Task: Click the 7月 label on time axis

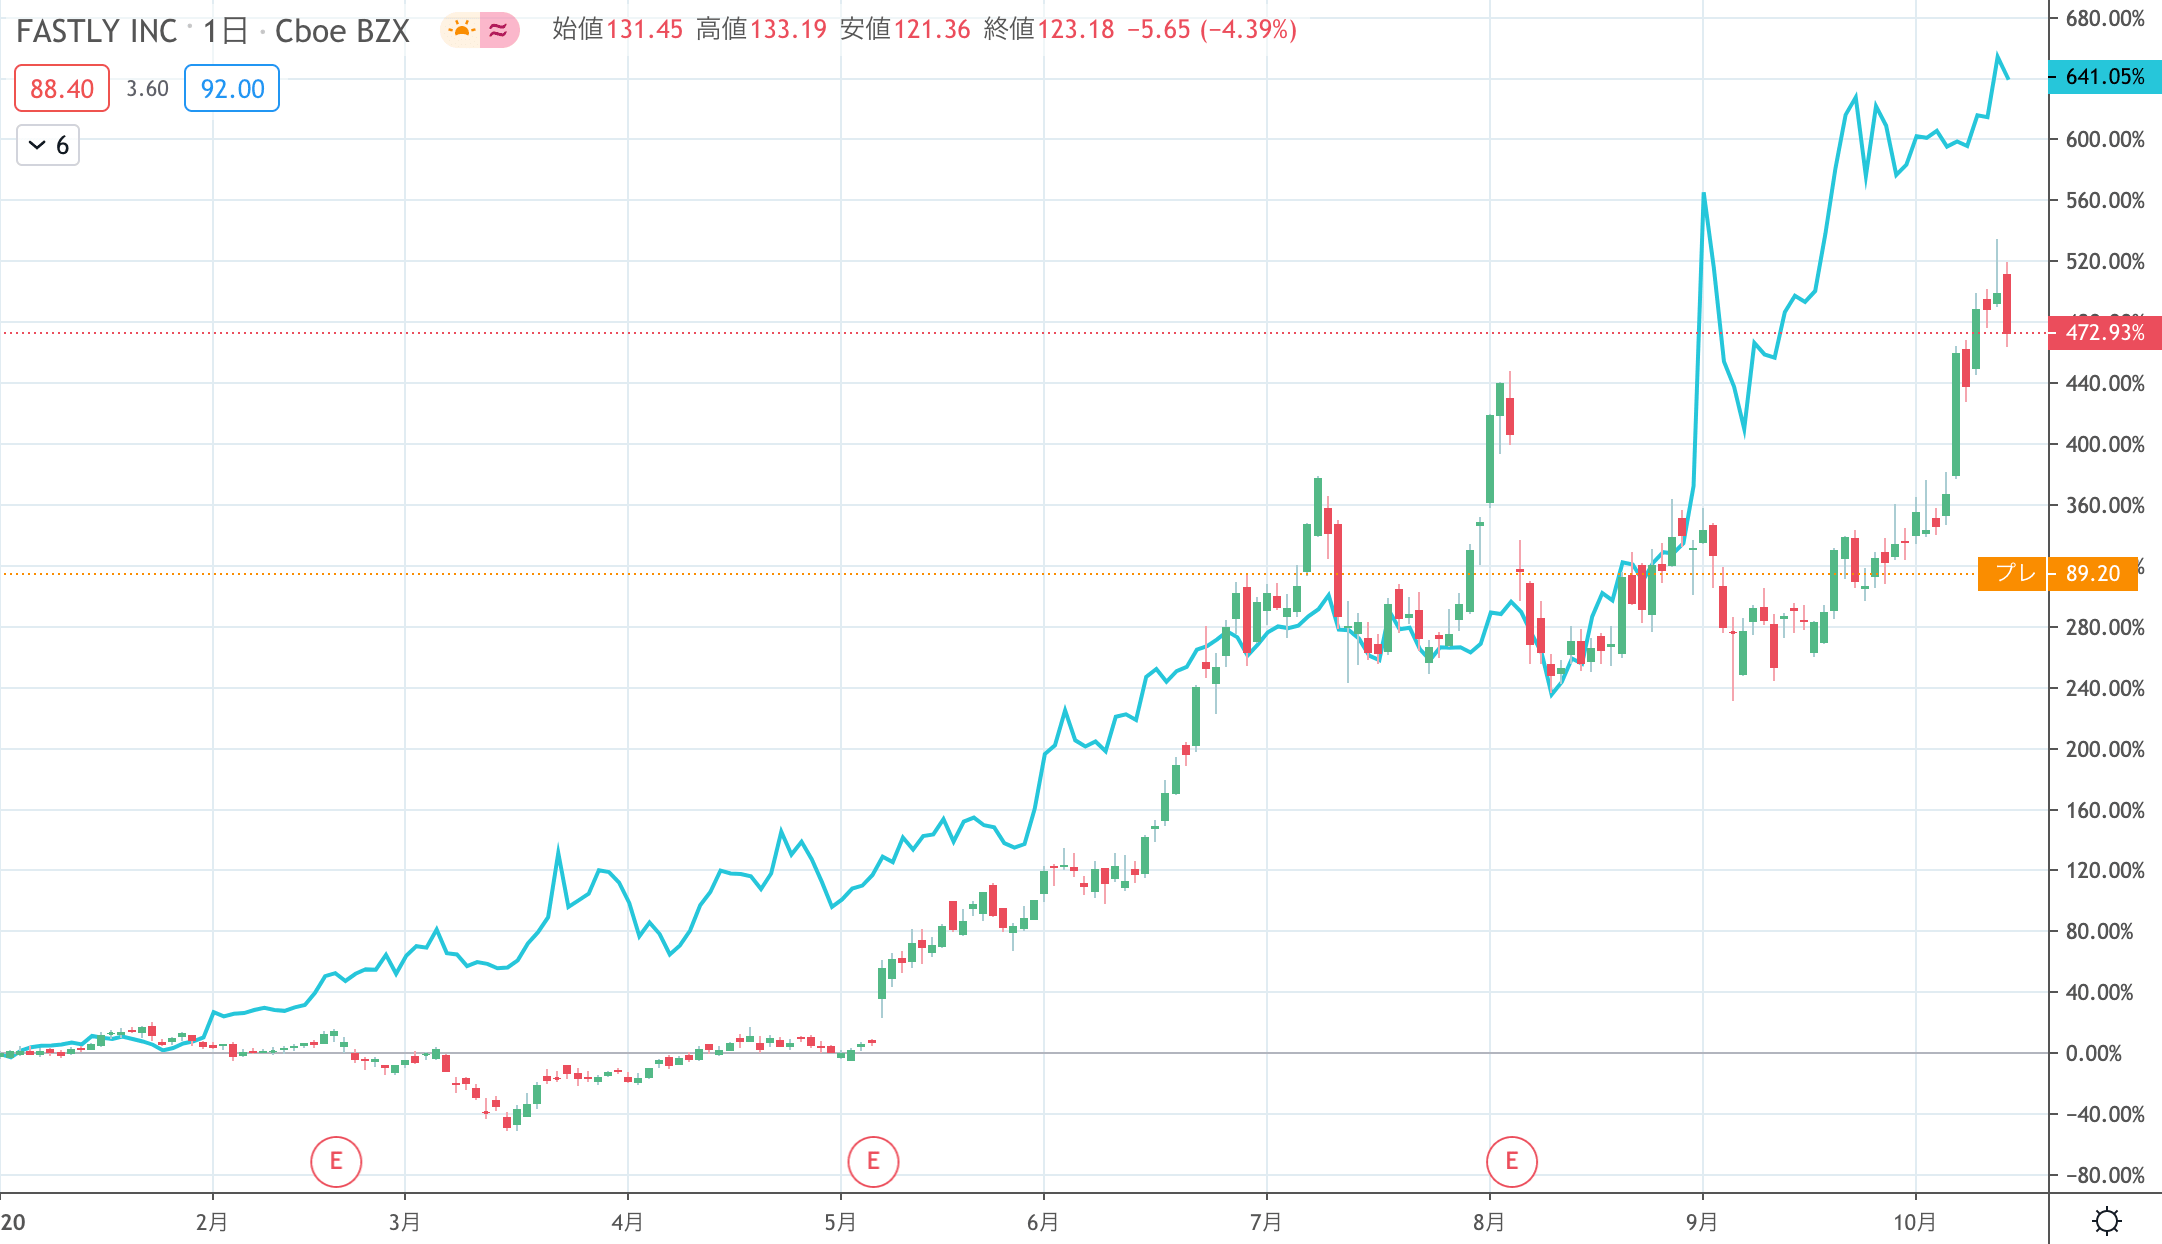Action: coord(1266,1222)
